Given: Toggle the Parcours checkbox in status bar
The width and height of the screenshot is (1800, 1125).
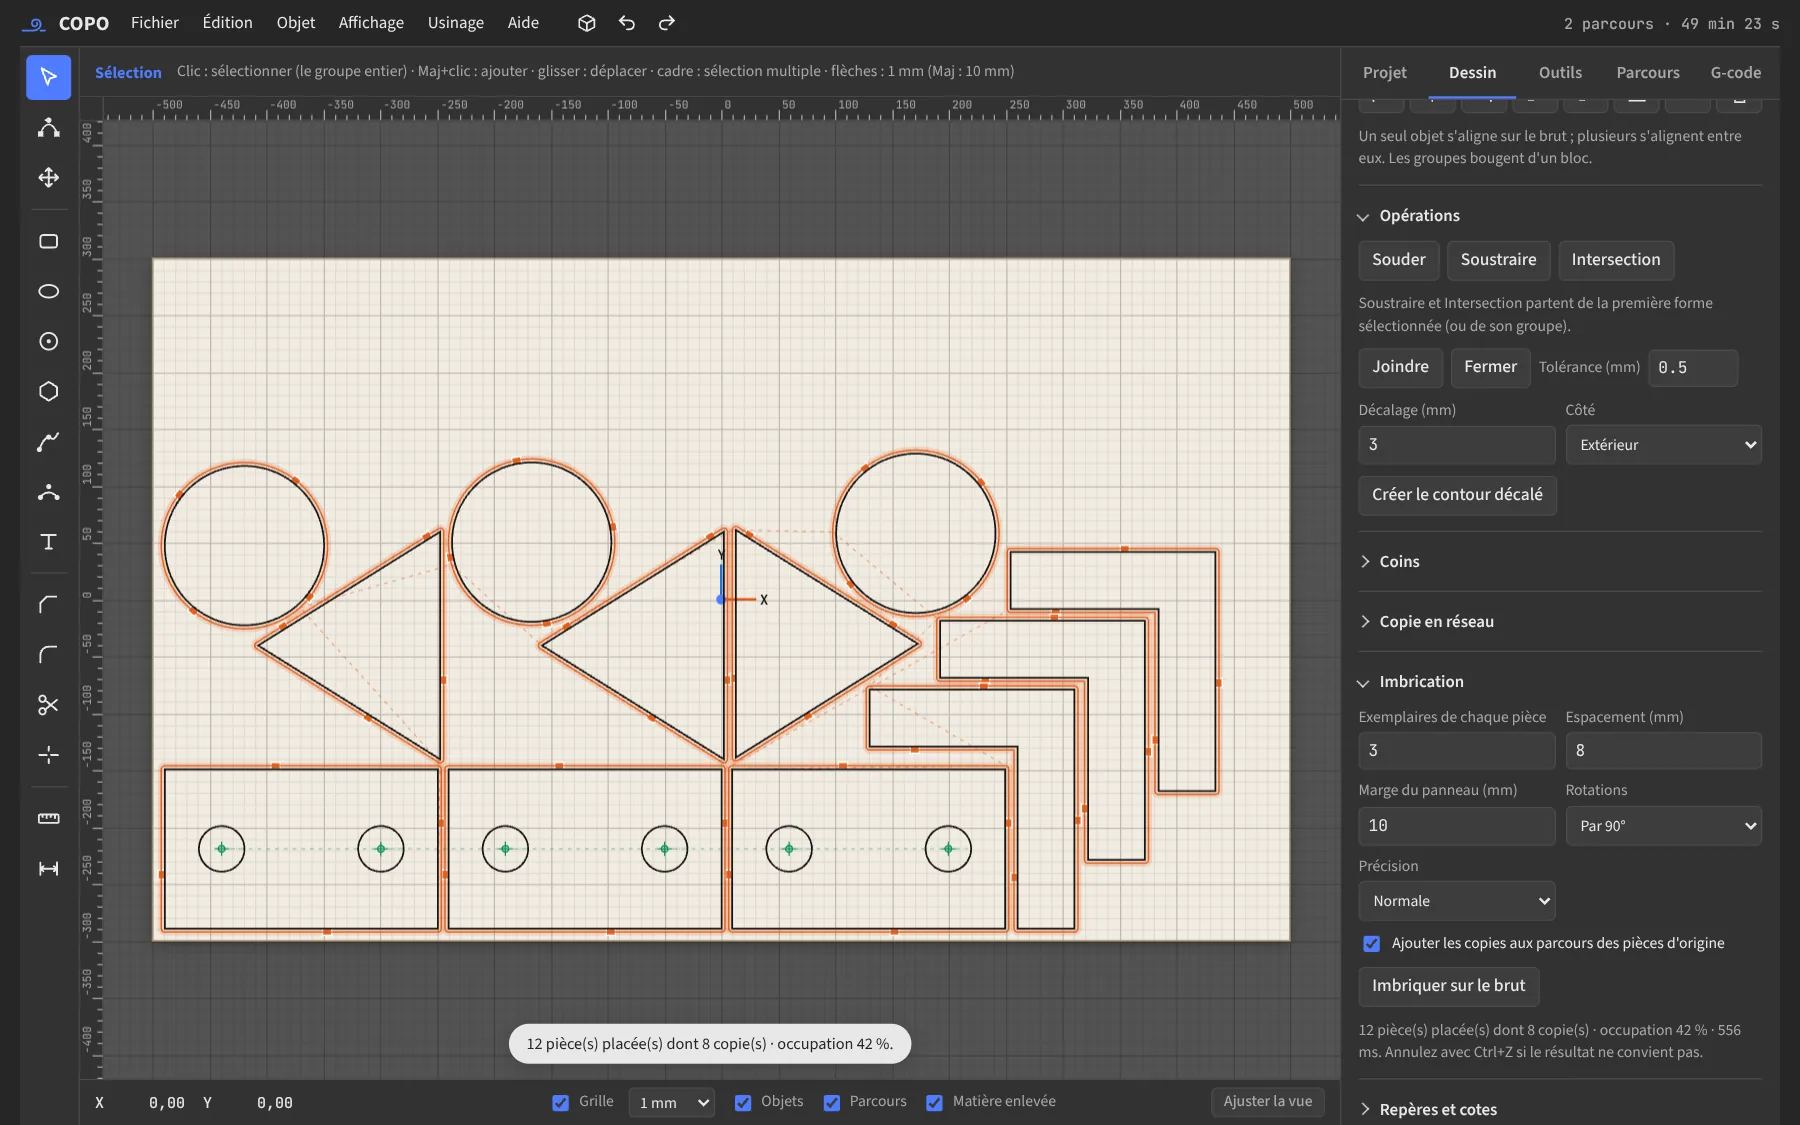Looking at the screenshot, I should tap(832, 1102).
